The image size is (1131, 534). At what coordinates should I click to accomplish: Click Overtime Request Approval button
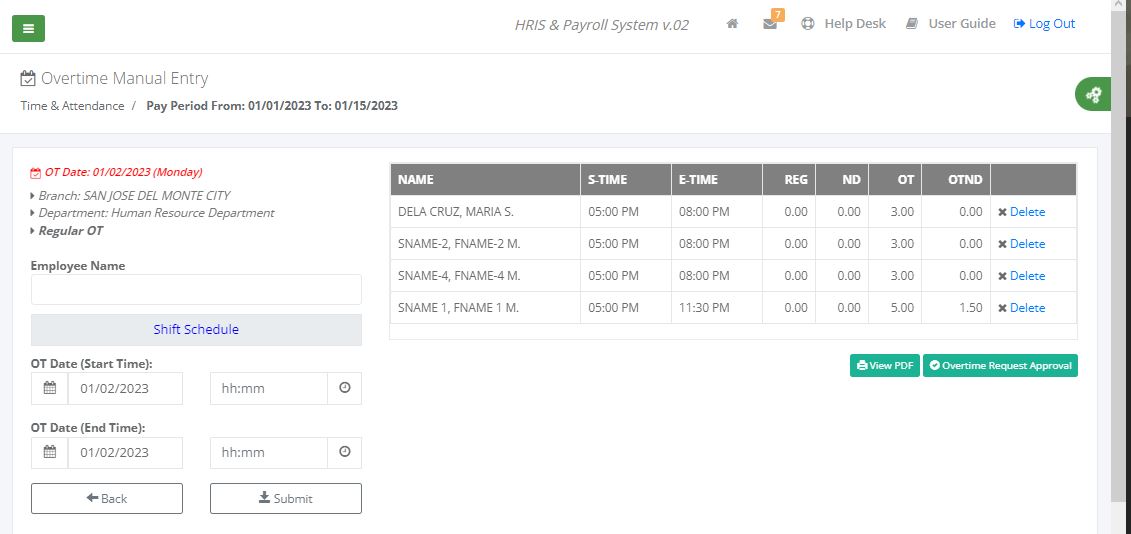[x=1000, y=366]
